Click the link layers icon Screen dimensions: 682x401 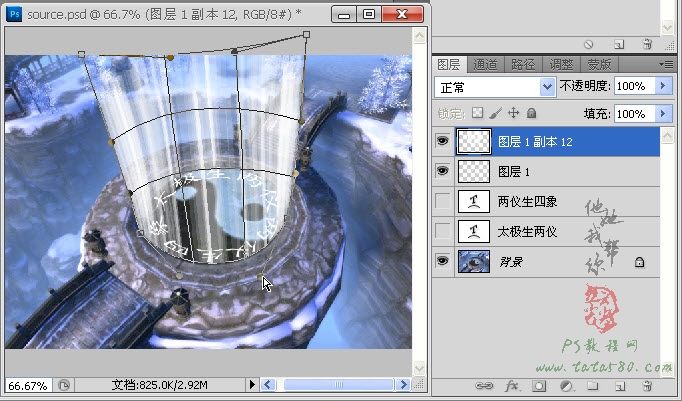484,385
